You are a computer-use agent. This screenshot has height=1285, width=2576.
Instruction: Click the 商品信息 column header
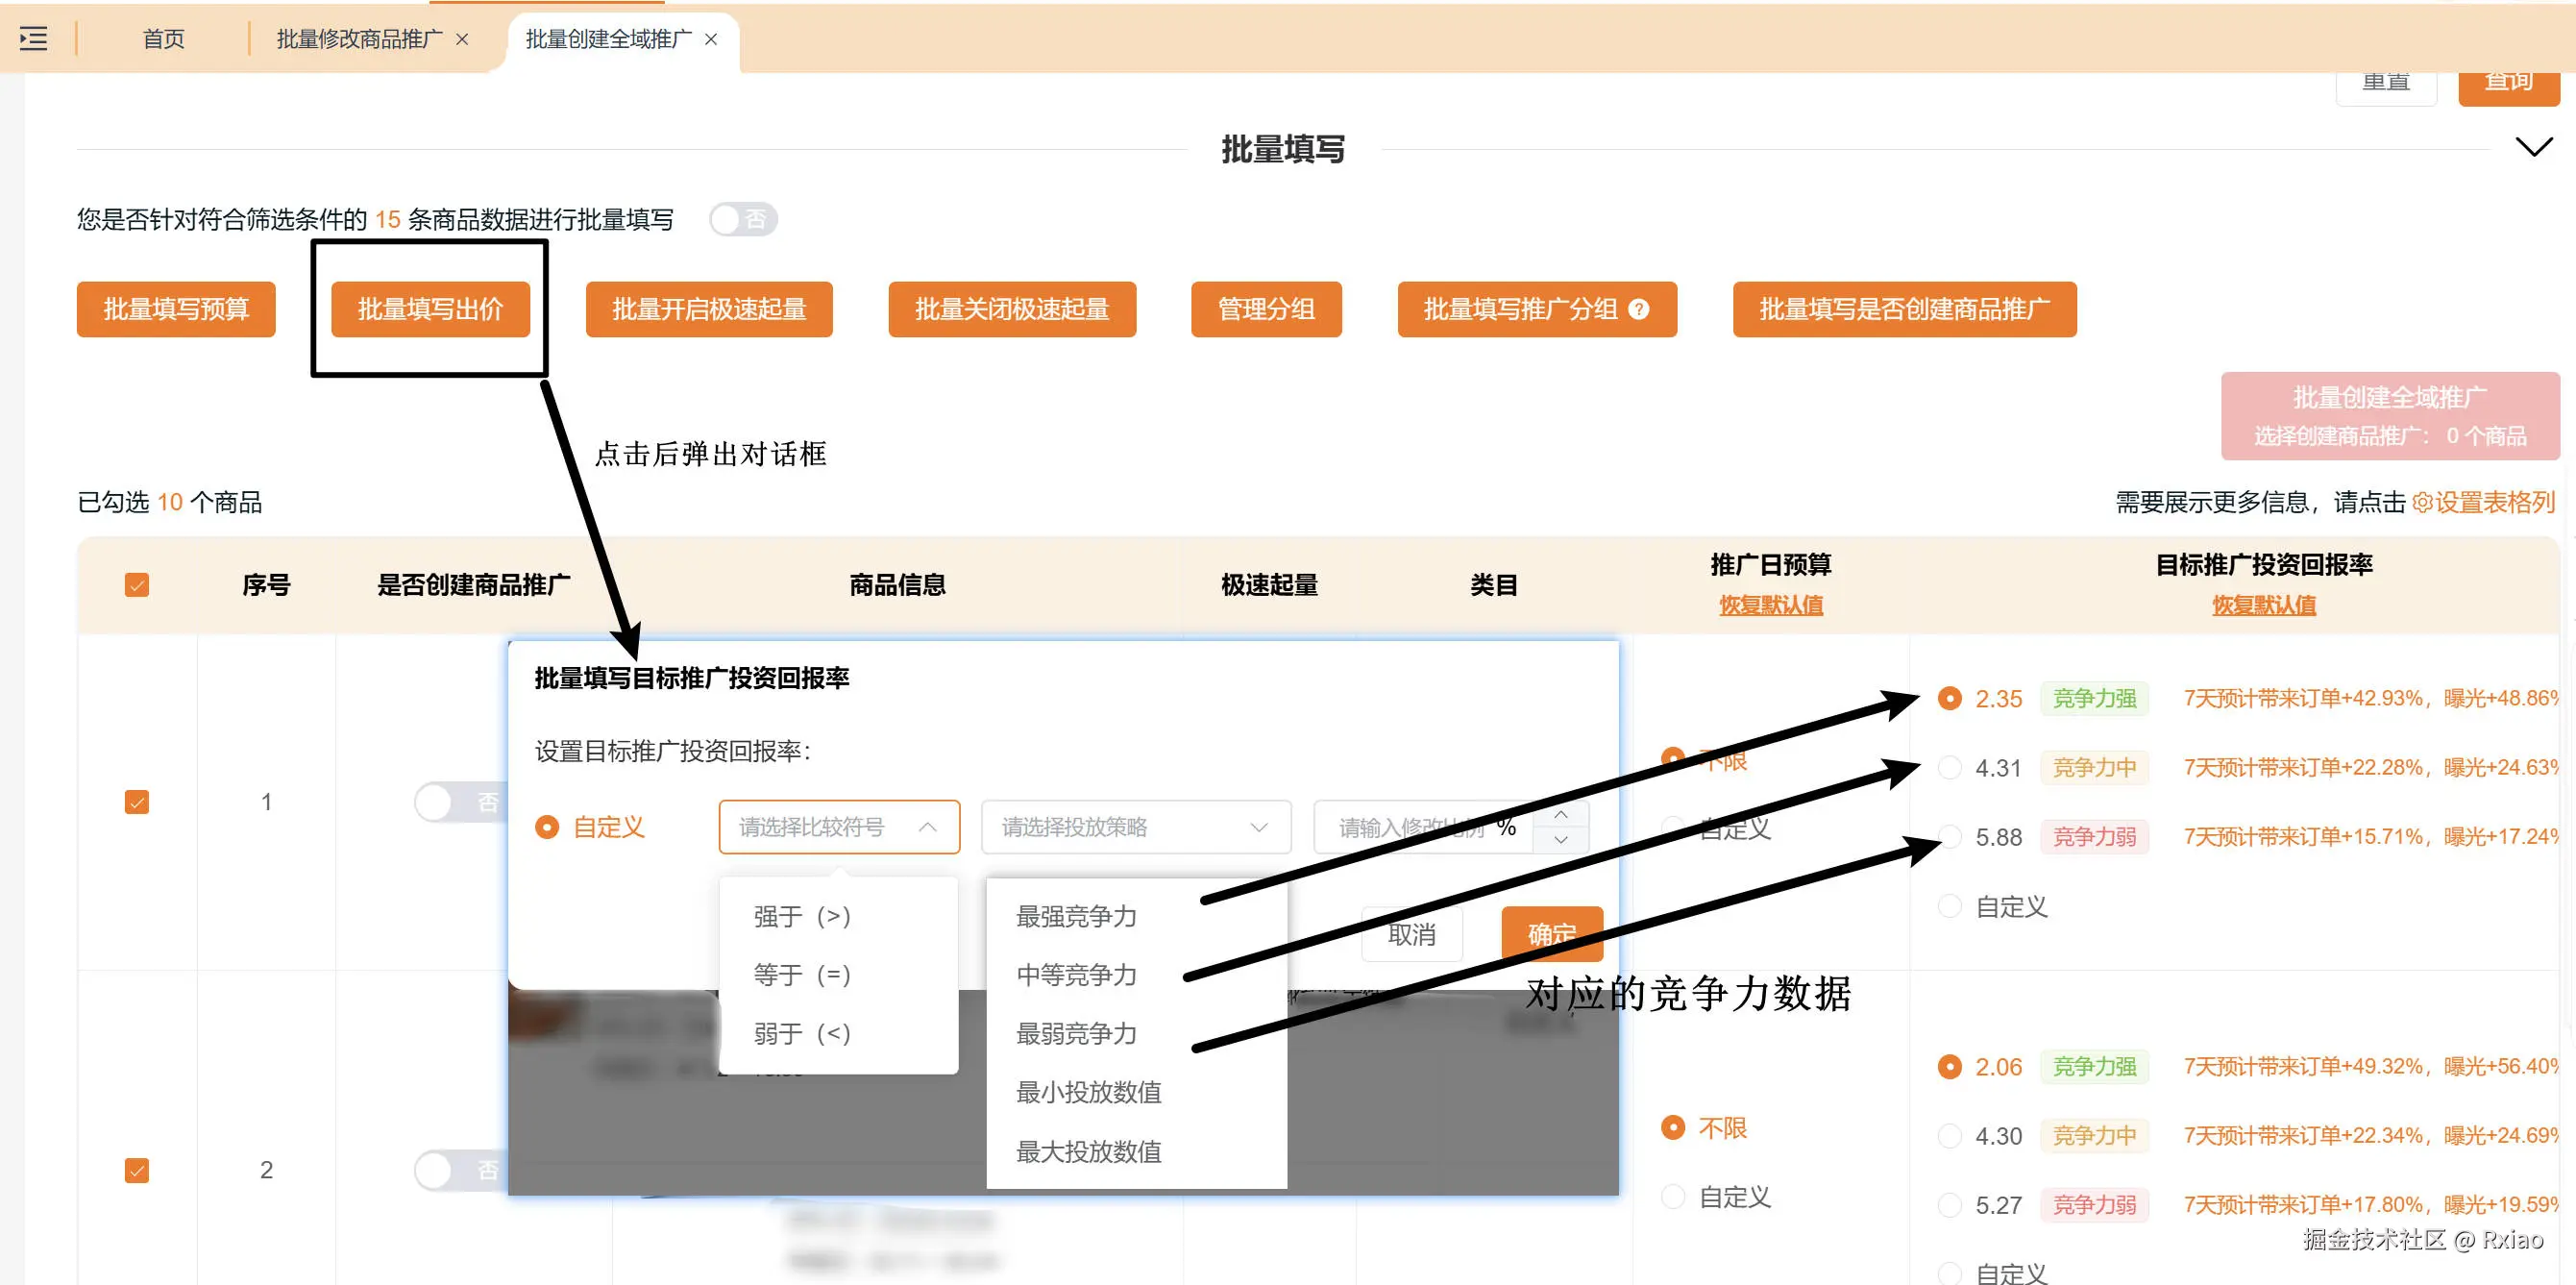[897, 585]
